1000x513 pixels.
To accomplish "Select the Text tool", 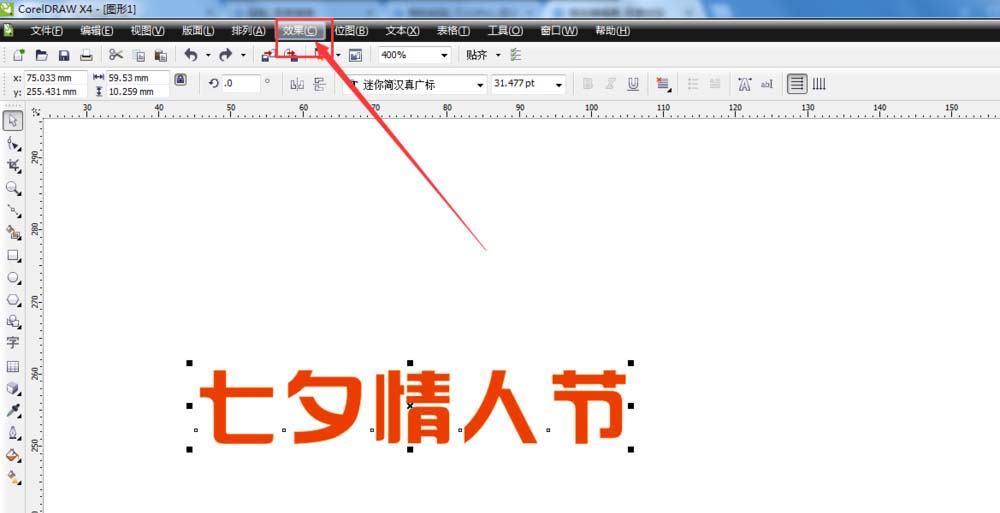I will pos(13,343).
